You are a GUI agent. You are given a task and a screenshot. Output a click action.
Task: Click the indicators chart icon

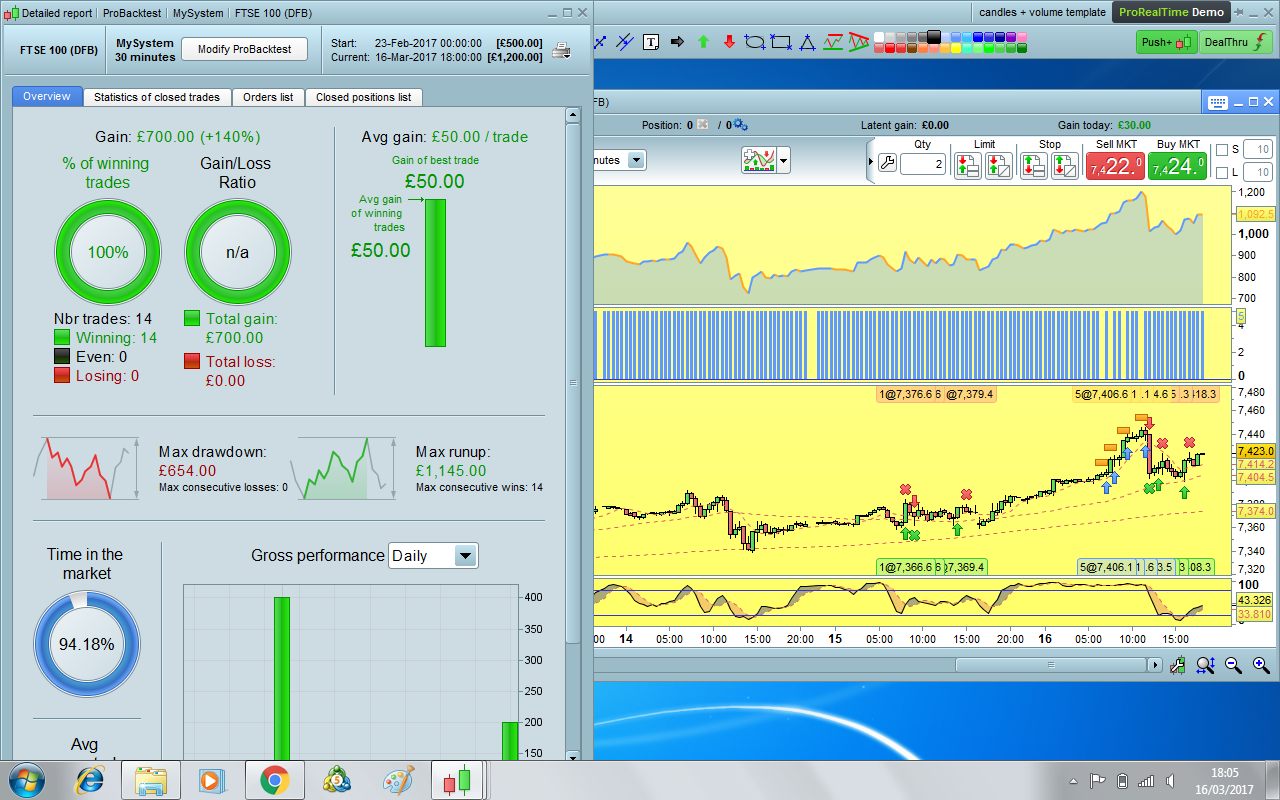(x=758, y=160)
